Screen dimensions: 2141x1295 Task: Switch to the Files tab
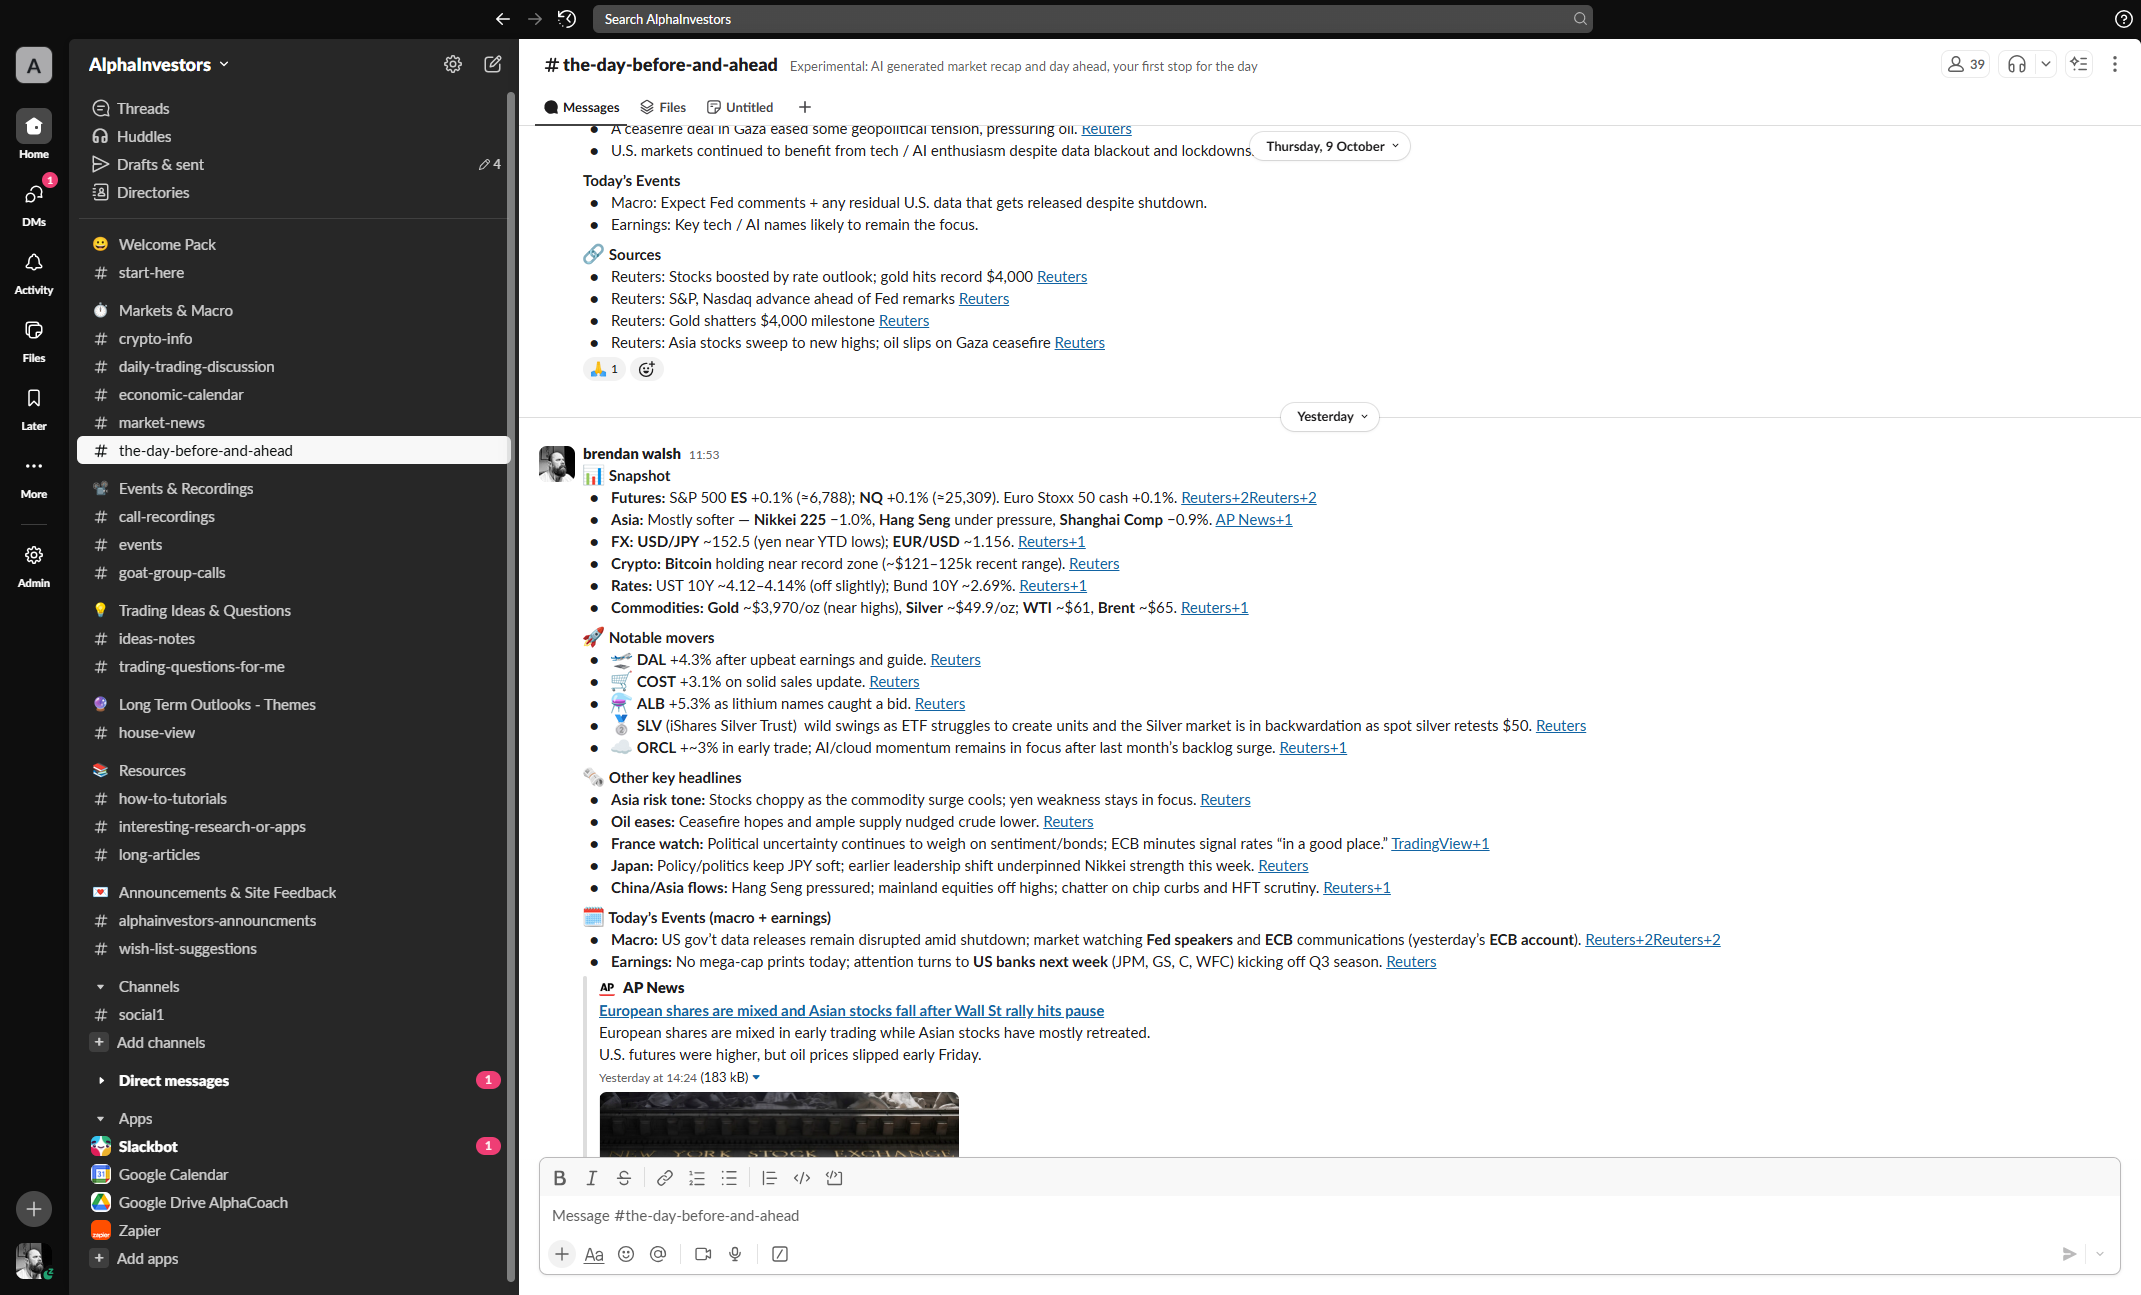tap(663, 107)
